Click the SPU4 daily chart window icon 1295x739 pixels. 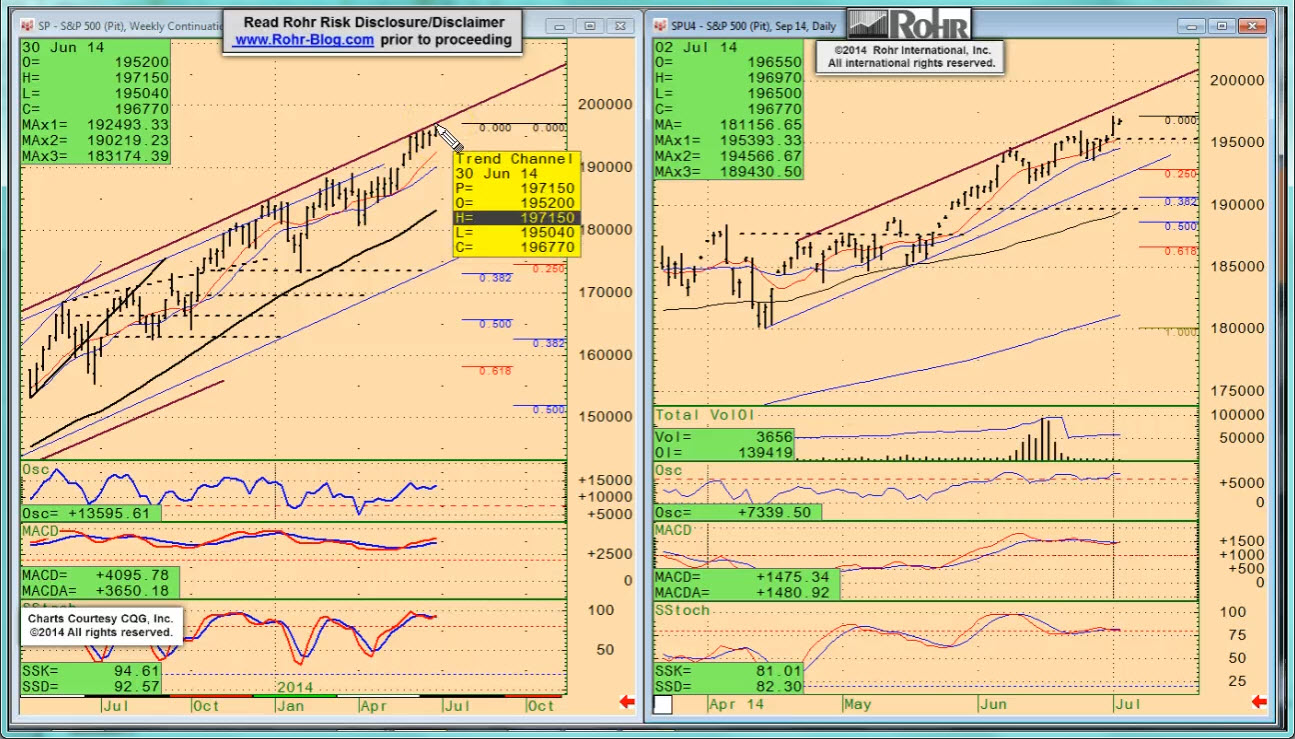point(662,25)
